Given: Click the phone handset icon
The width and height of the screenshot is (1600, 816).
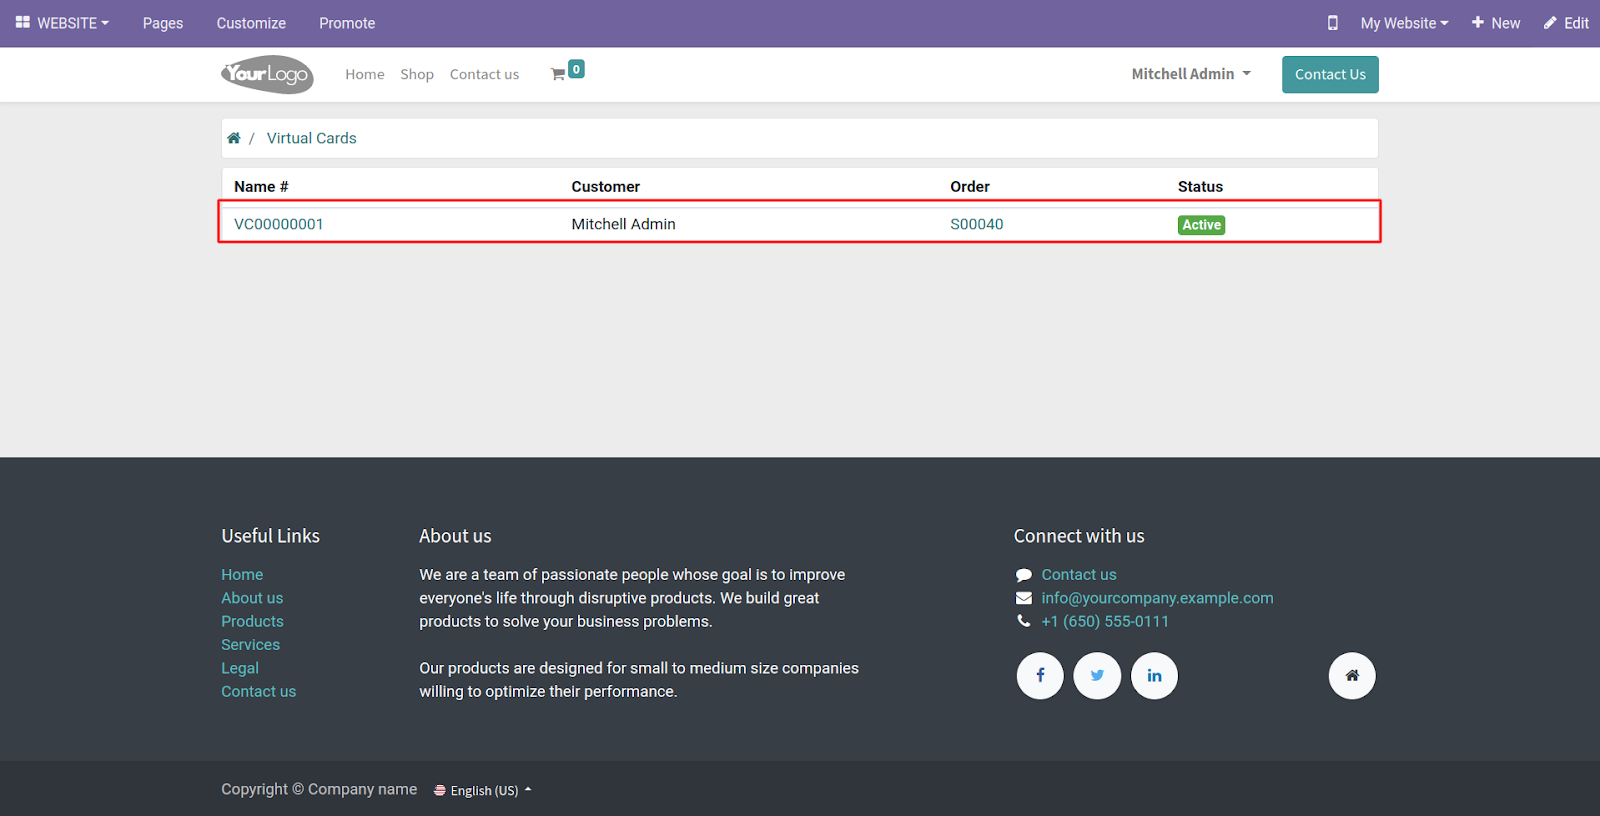Looking at the screenshot, I should pyautogui.click(x=1023, y=621).
